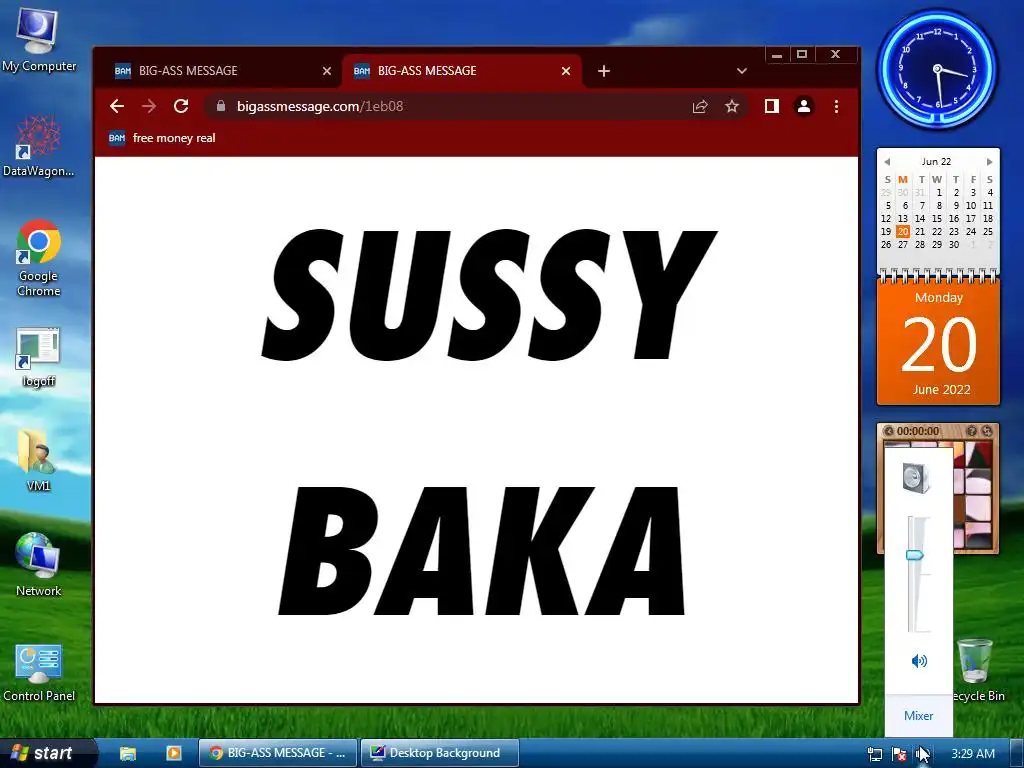Click the action center flag tray icon

899,754
